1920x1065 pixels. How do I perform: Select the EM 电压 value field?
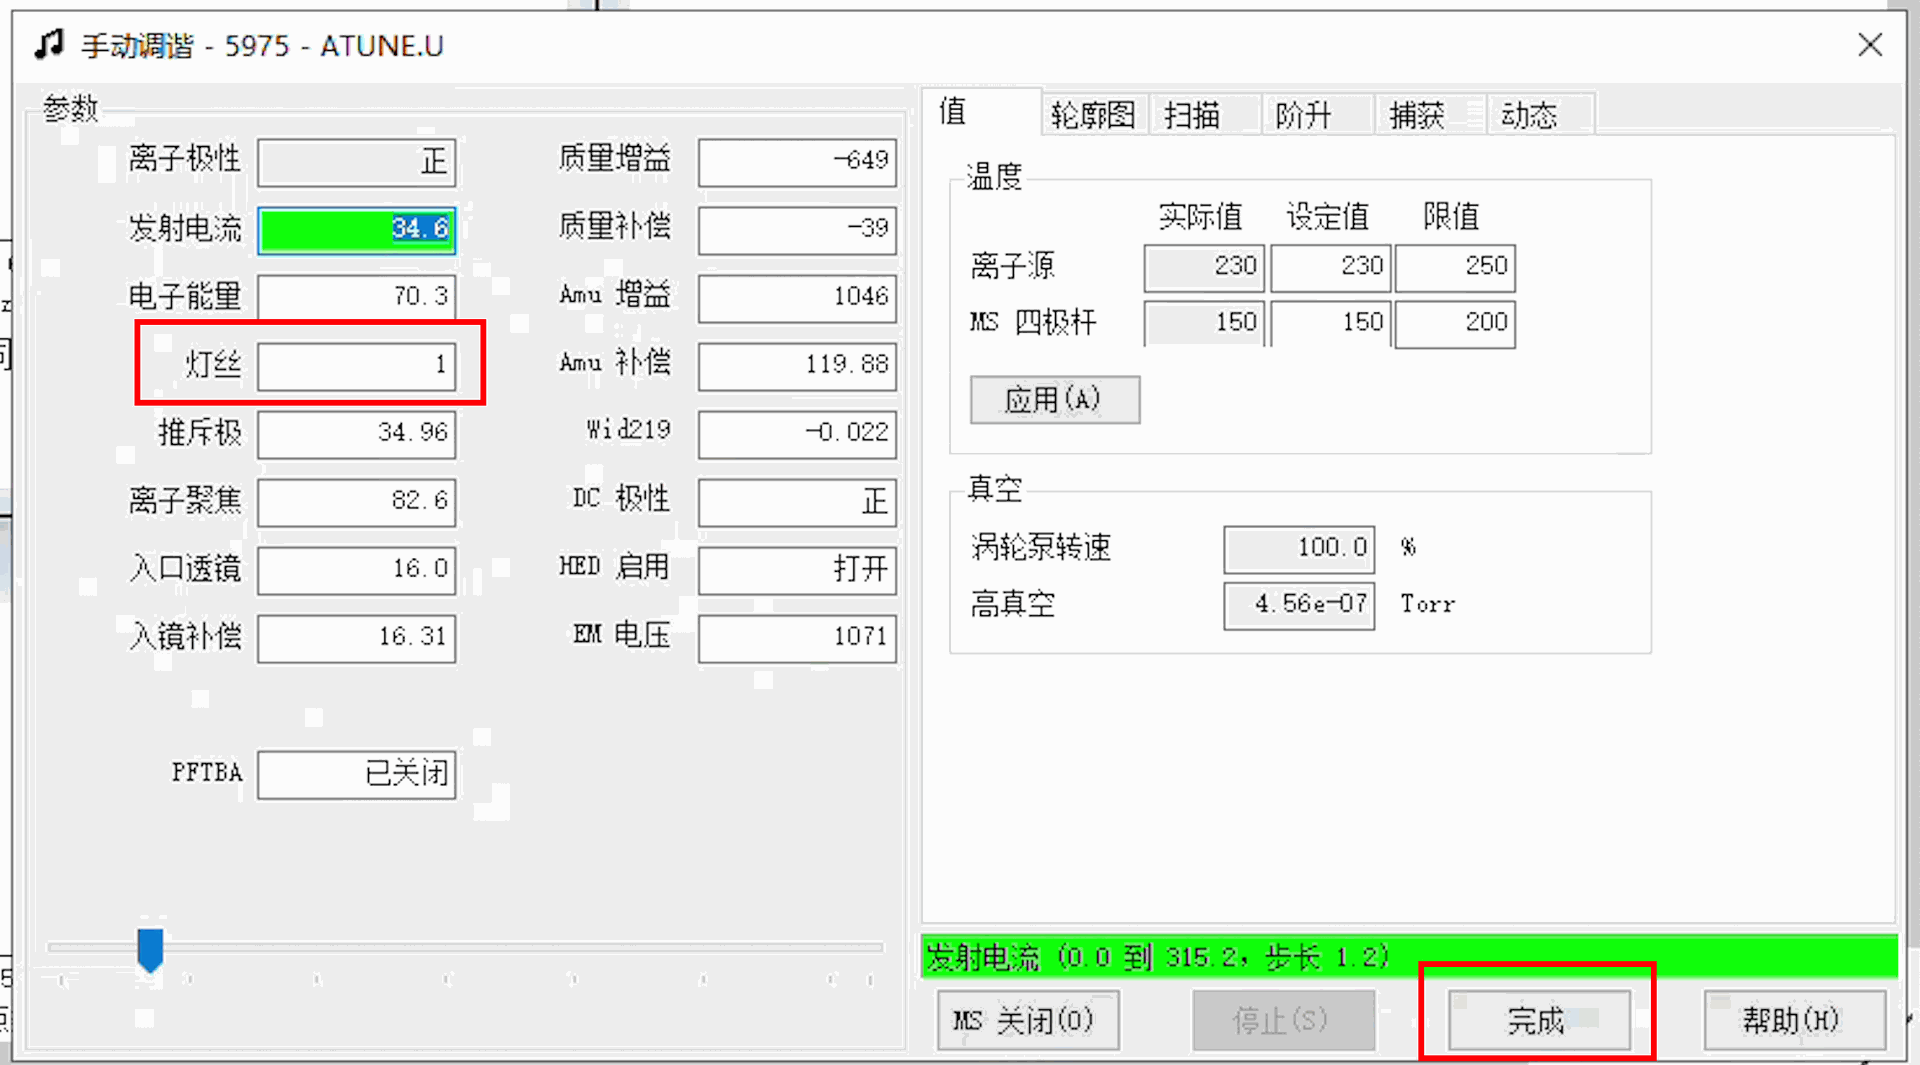click(797, 637)
